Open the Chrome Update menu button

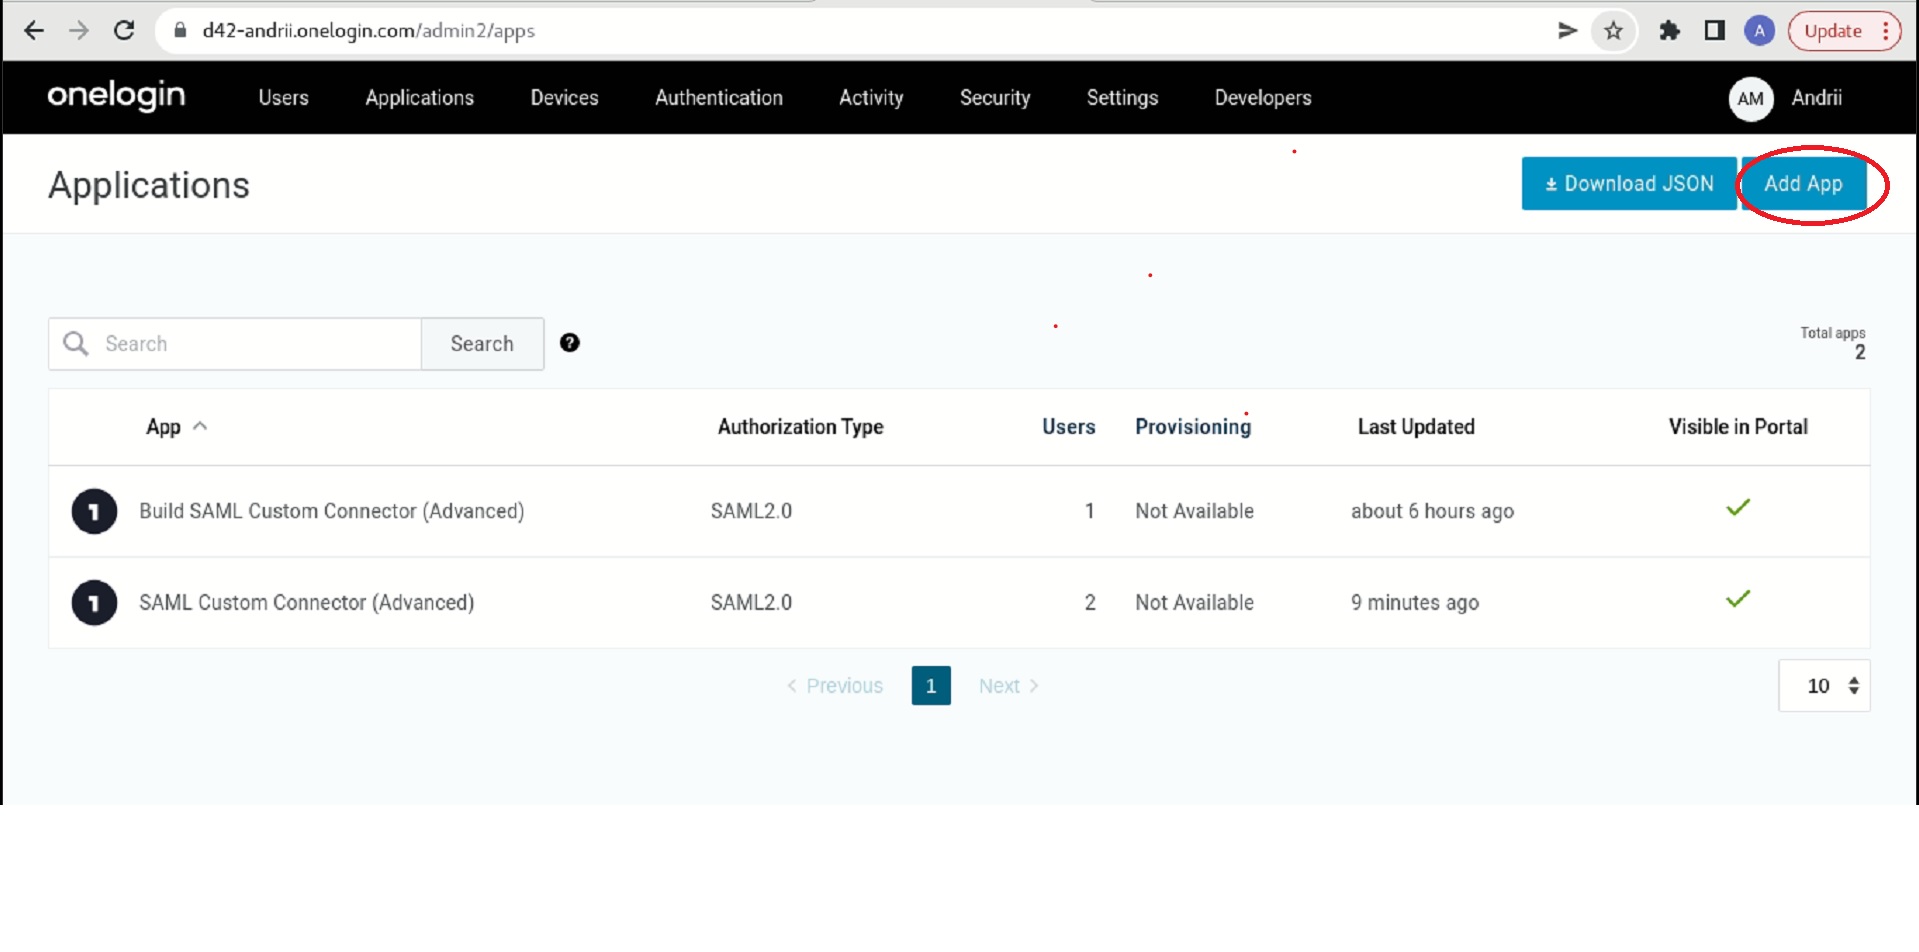point(1844,31)
